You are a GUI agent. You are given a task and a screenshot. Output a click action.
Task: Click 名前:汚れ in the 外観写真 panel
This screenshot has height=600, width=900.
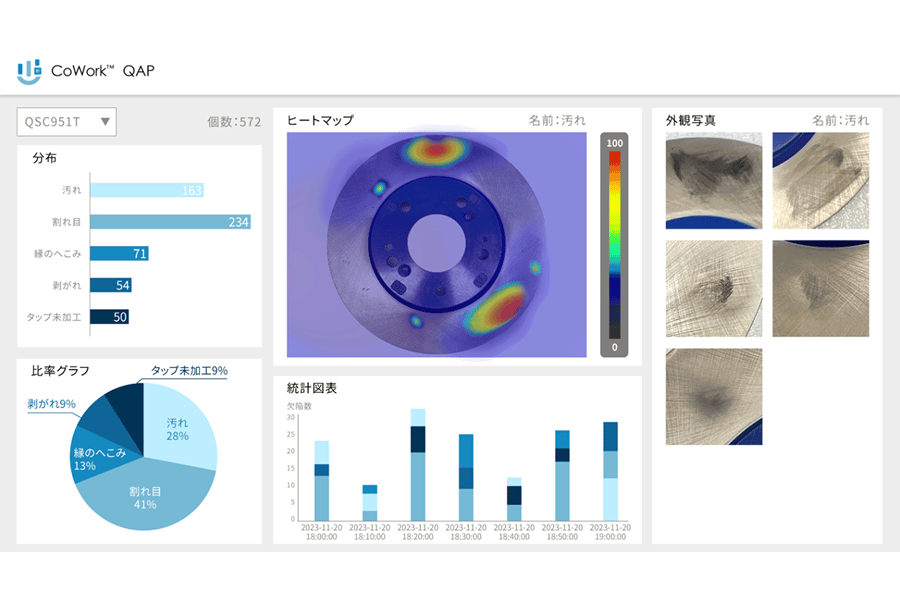[840, 120]
